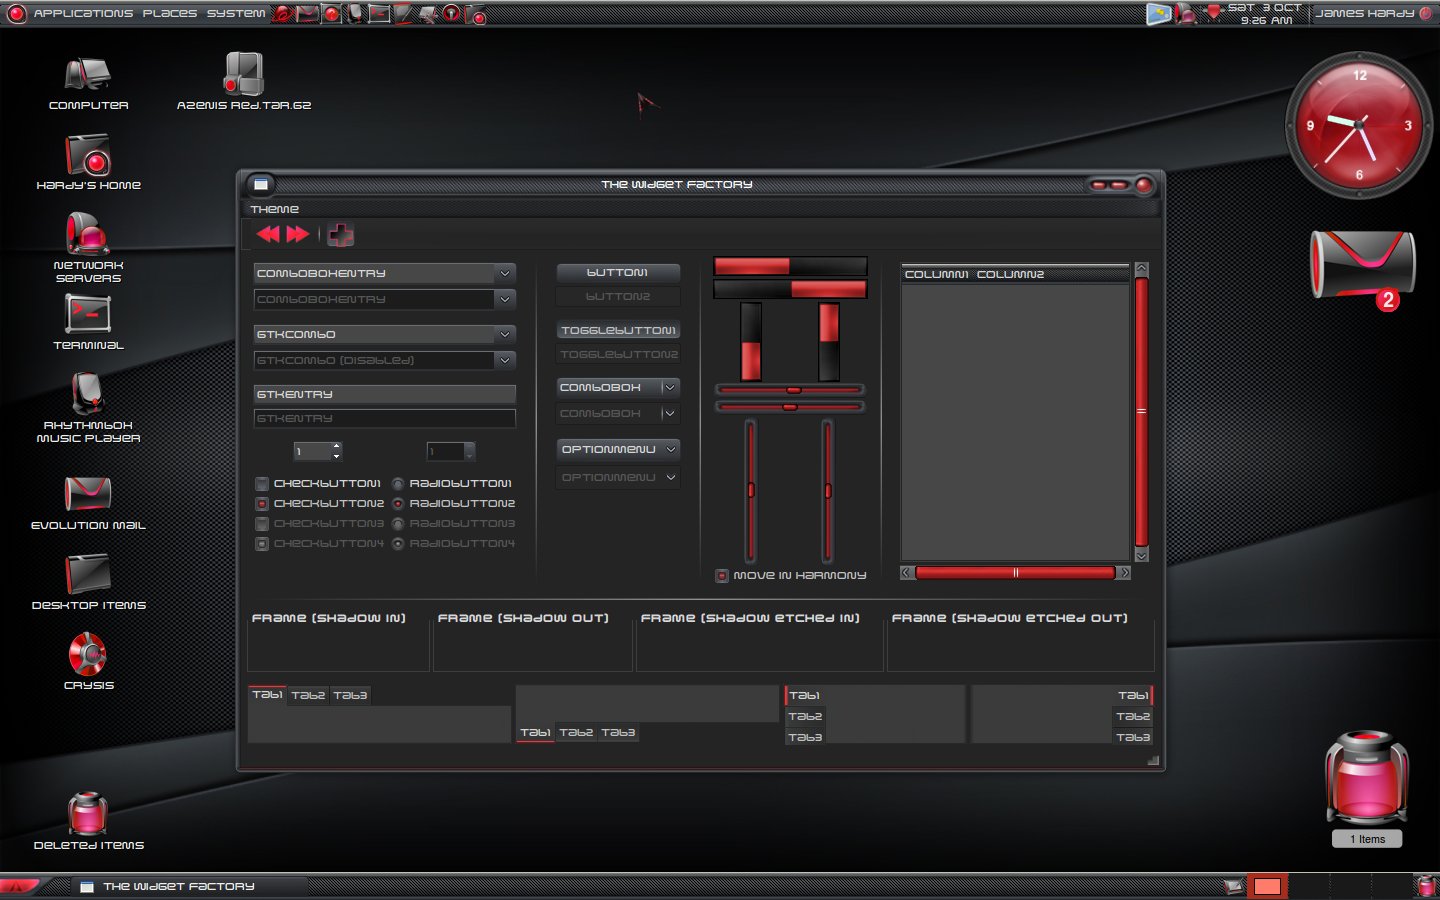Image resolution: width=1440 pixels, height=900 pixels.
Task: Open the window menu icon of Widget Factory
Action: click(x=261, y=184)
